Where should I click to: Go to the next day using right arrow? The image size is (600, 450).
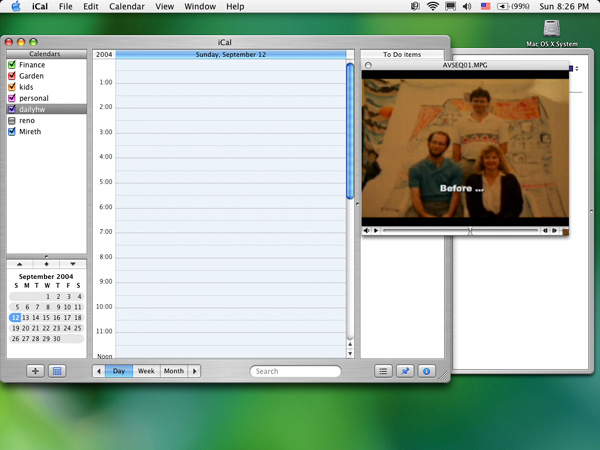(x=195, y=371)
